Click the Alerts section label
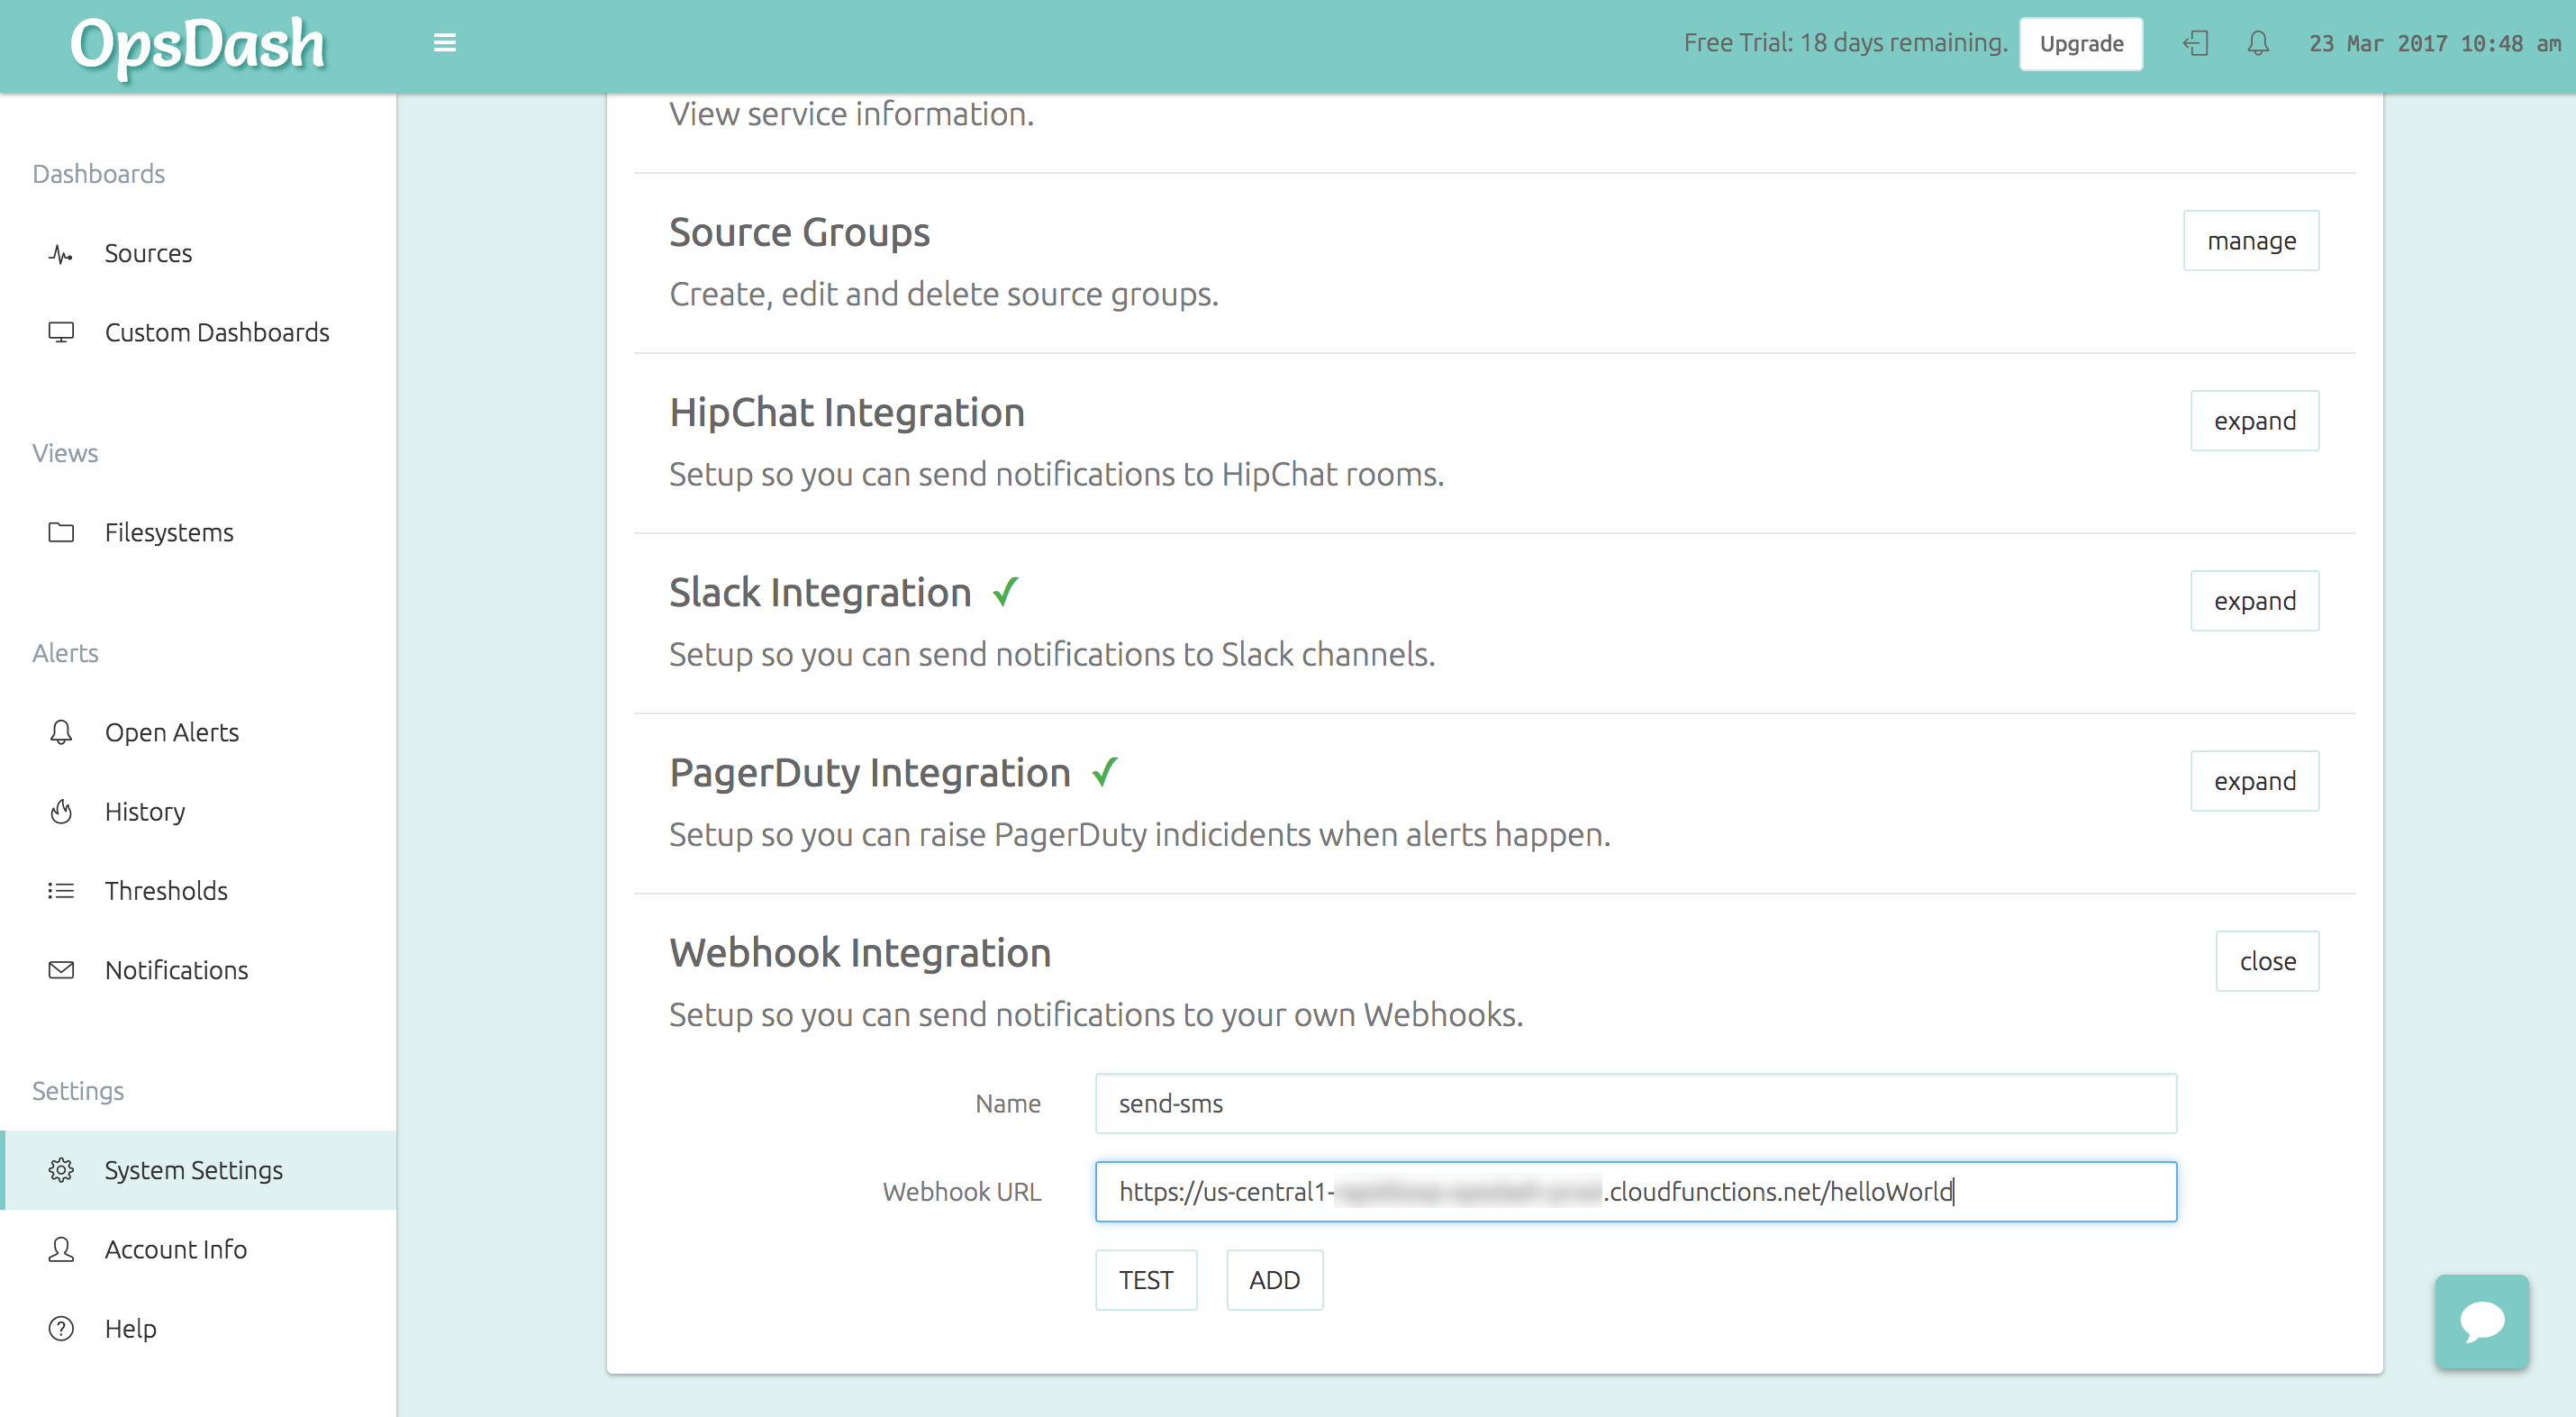Screen dimensions: 2576x1417 click(x=65, y=652)
